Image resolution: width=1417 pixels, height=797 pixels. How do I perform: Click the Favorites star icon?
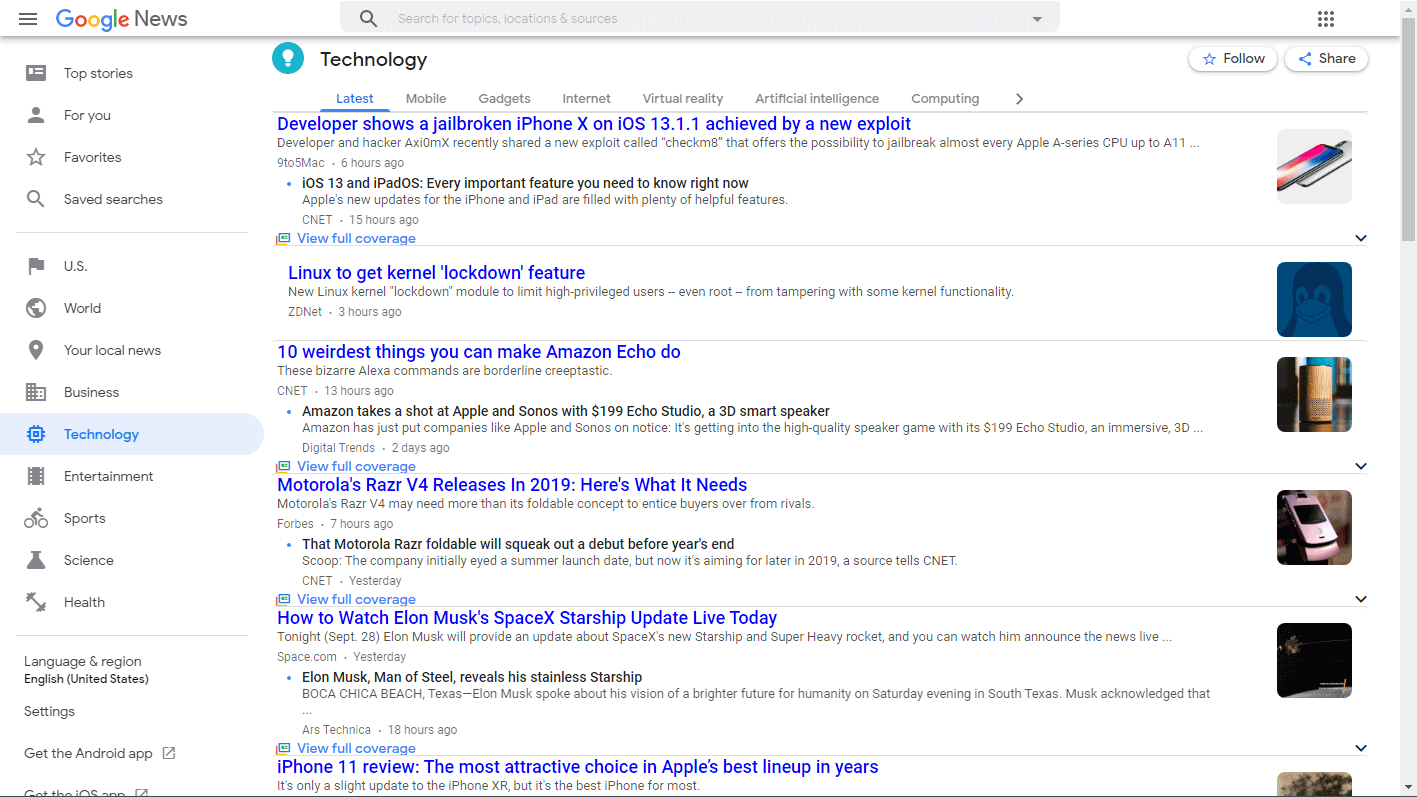point(36,157)
